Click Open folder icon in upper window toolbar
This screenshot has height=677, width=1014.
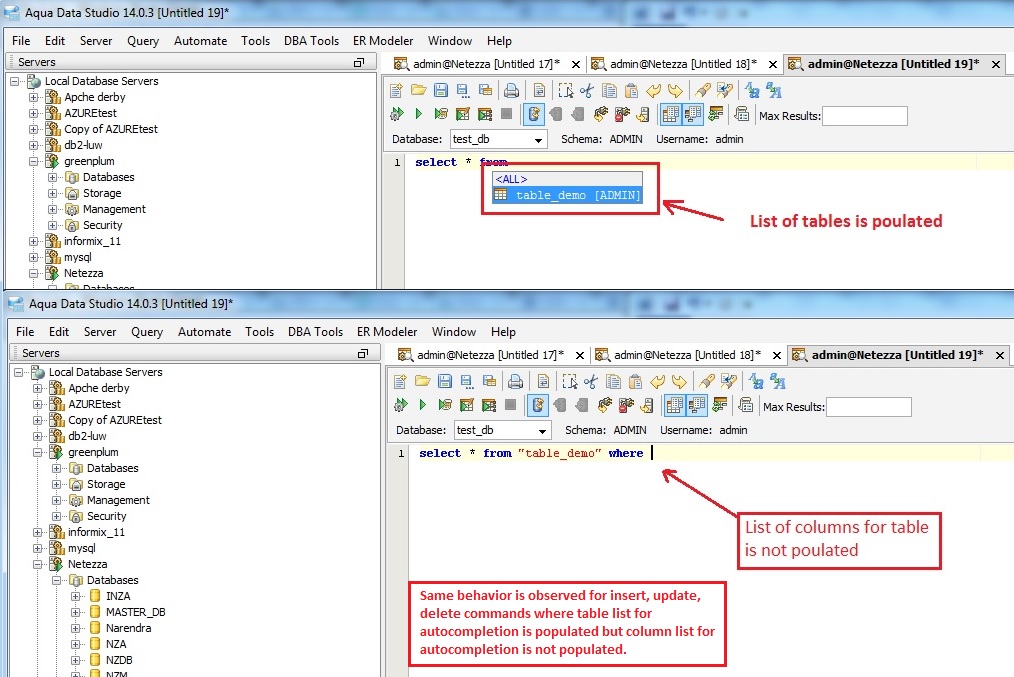(x=418, y=91)
